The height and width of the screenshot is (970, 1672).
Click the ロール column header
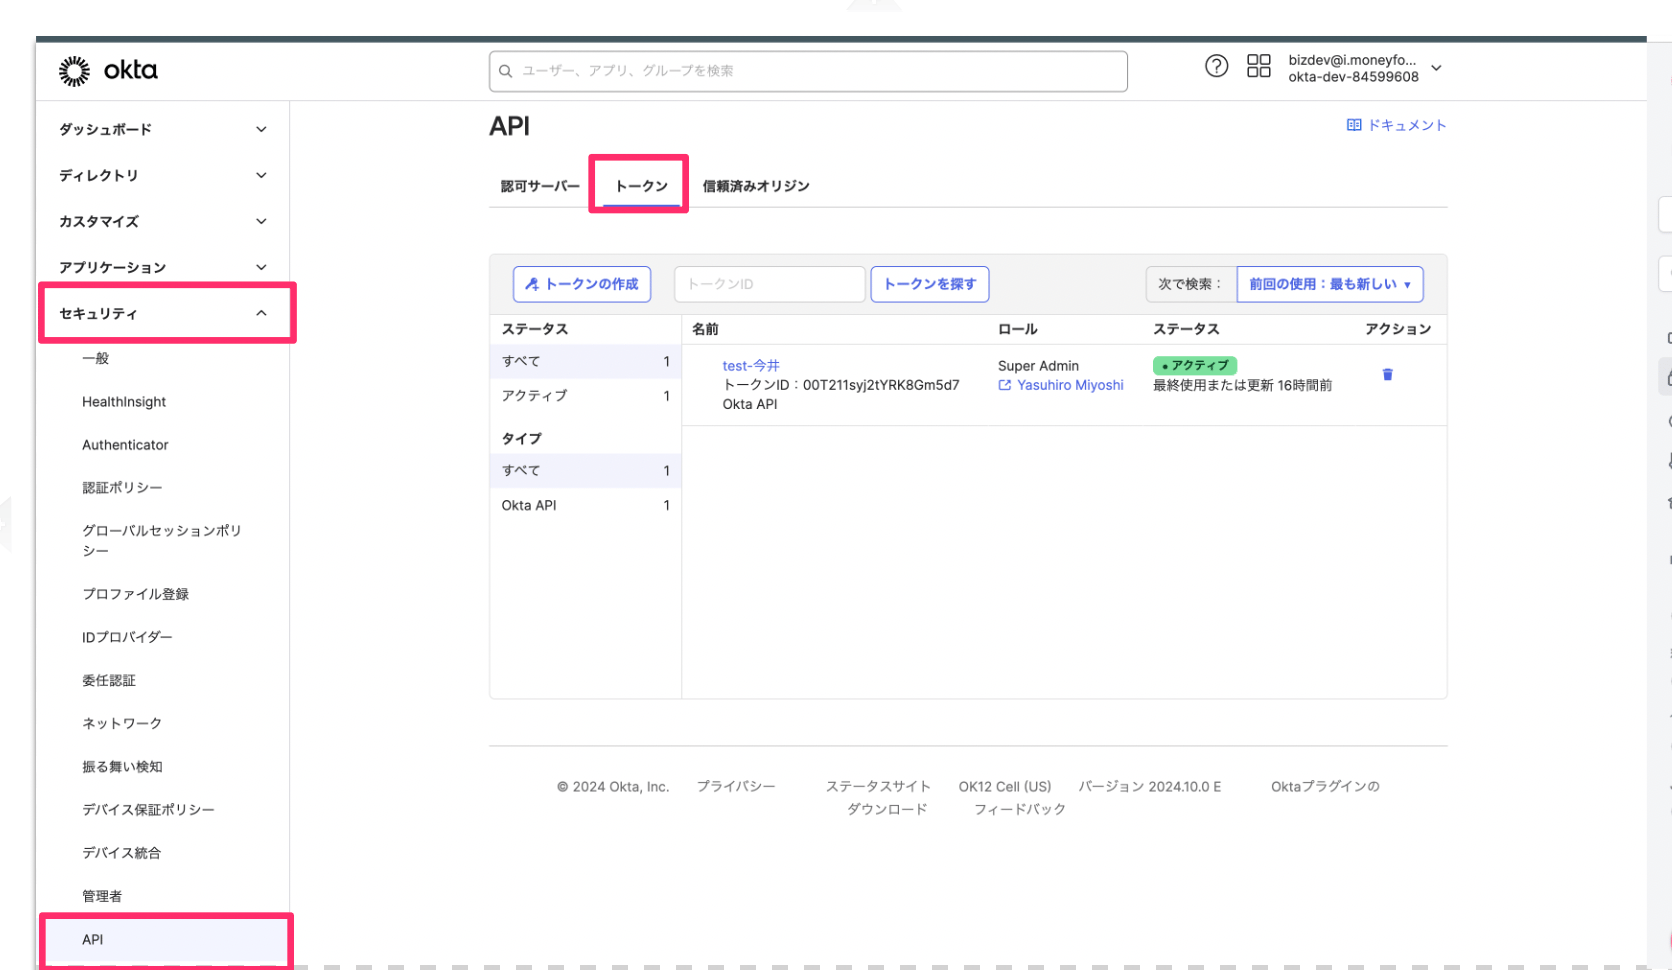coord(1017,329)
